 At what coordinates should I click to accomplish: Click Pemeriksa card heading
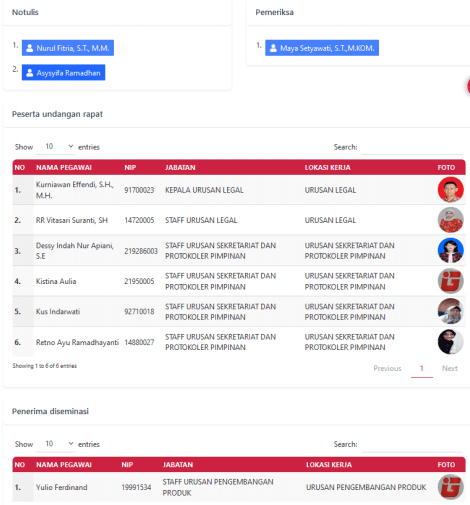click(274, 12)
